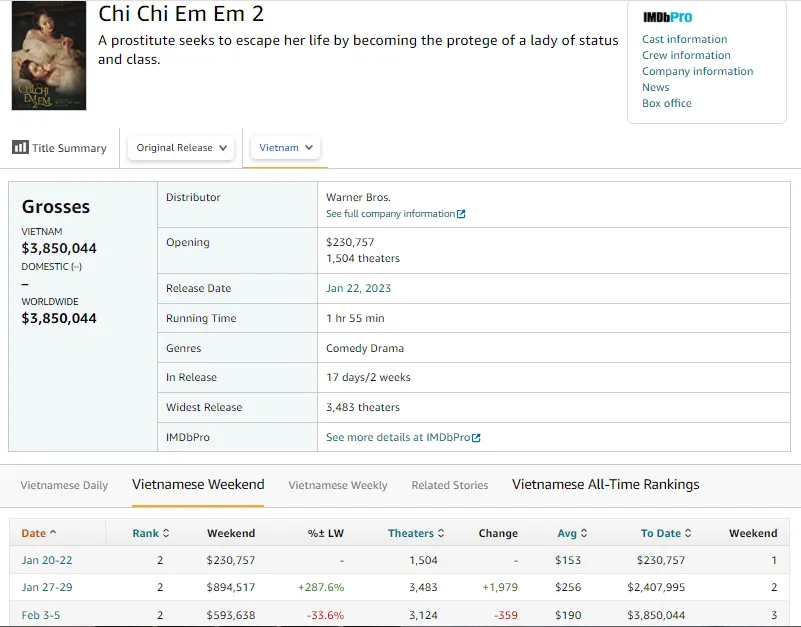
Task: Open the Original Release dropdown
Action: point(180,147)
